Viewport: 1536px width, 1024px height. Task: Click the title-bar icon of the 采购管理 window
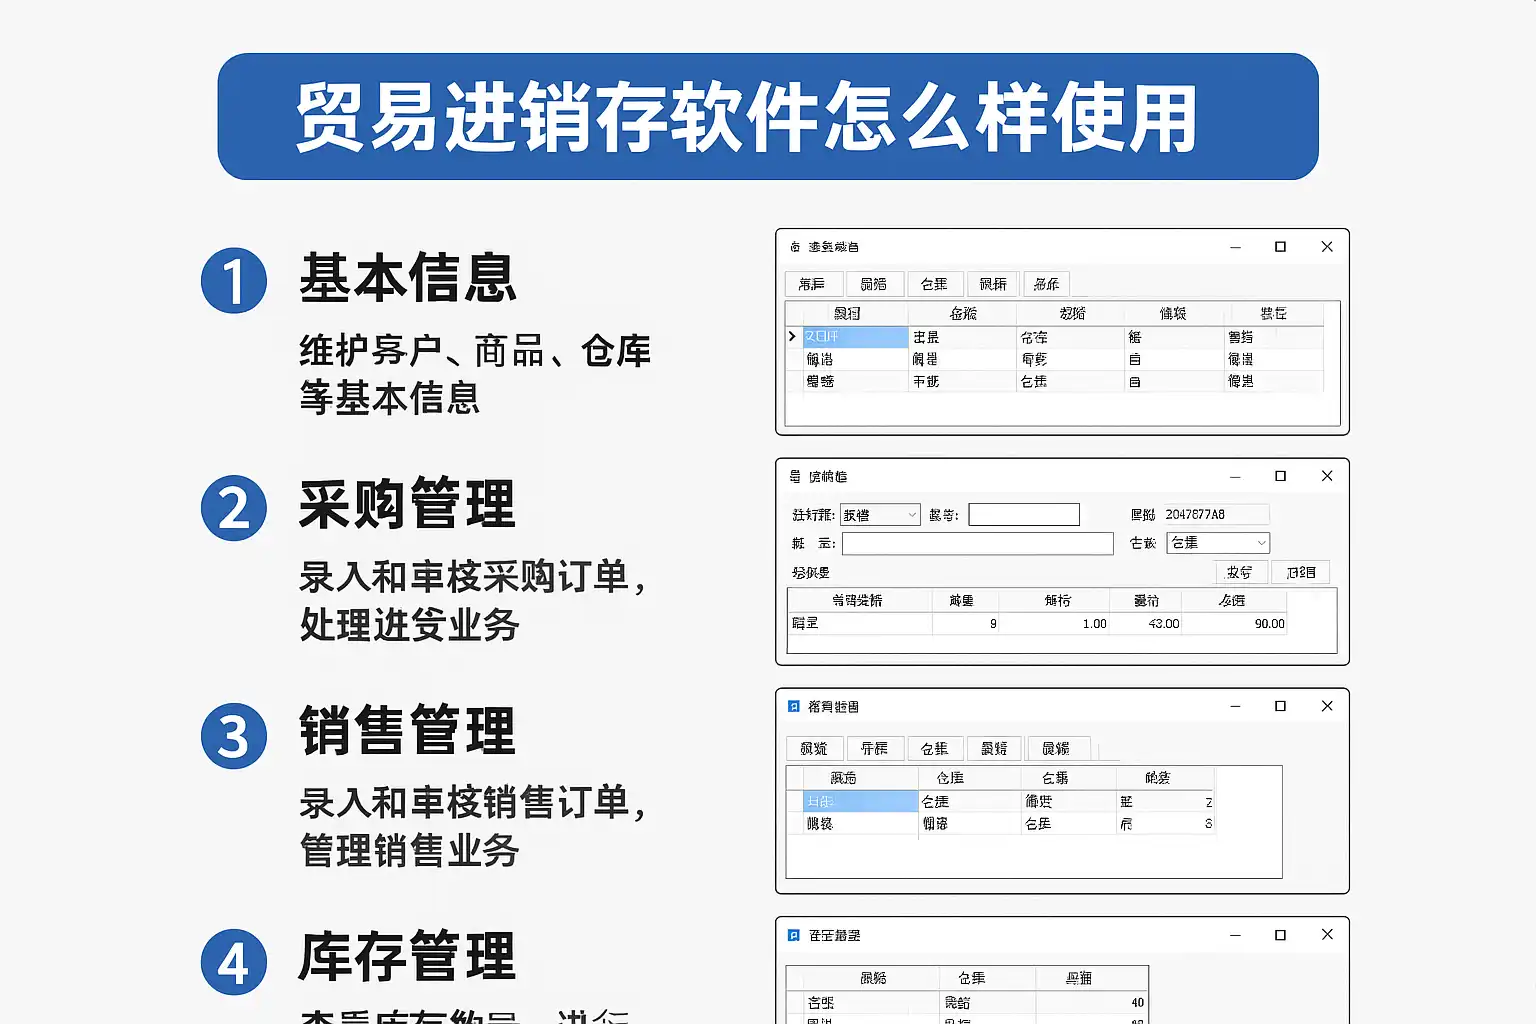click(795, 477)
